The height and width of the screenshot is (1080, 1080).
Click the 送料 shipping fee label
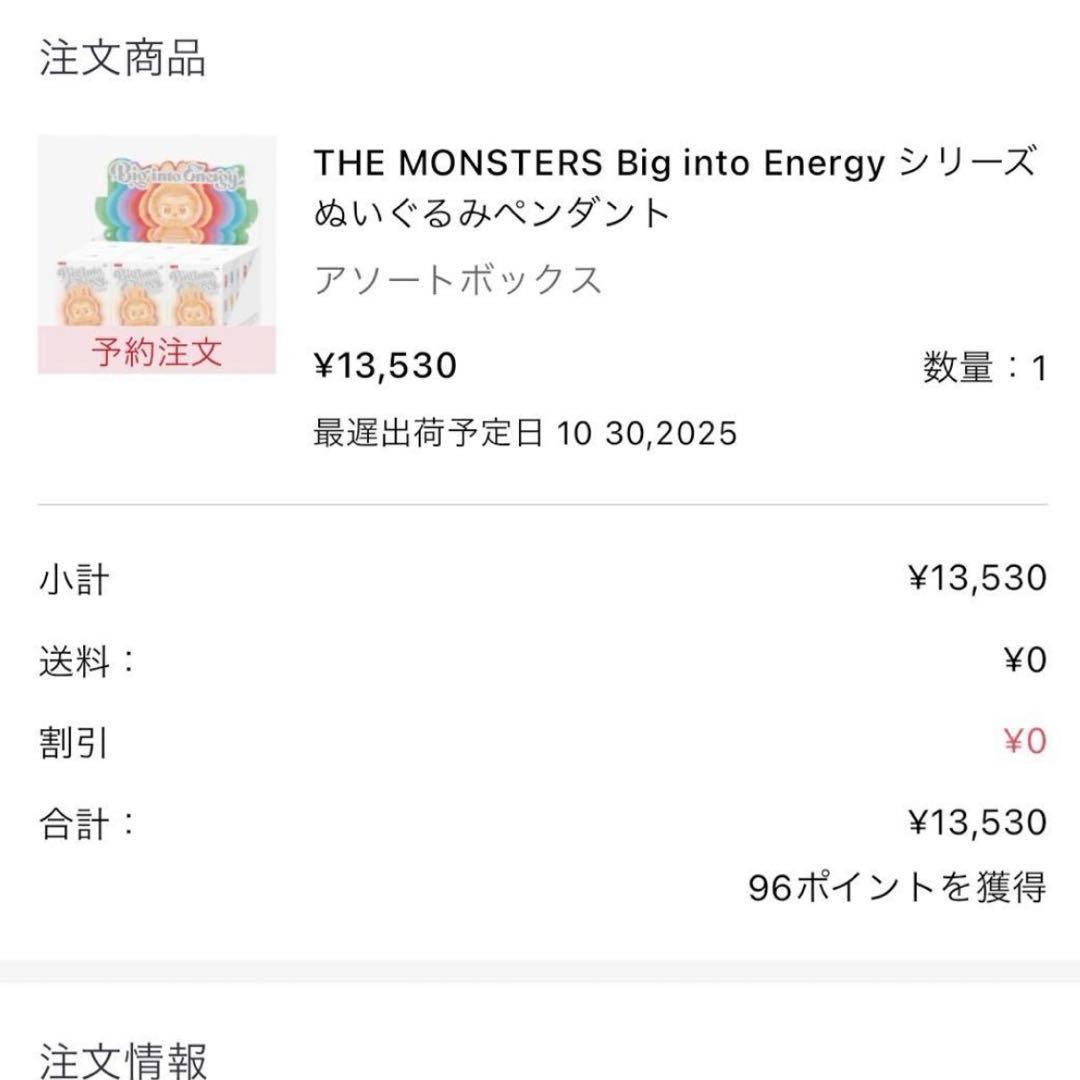[x=86, y=660]
